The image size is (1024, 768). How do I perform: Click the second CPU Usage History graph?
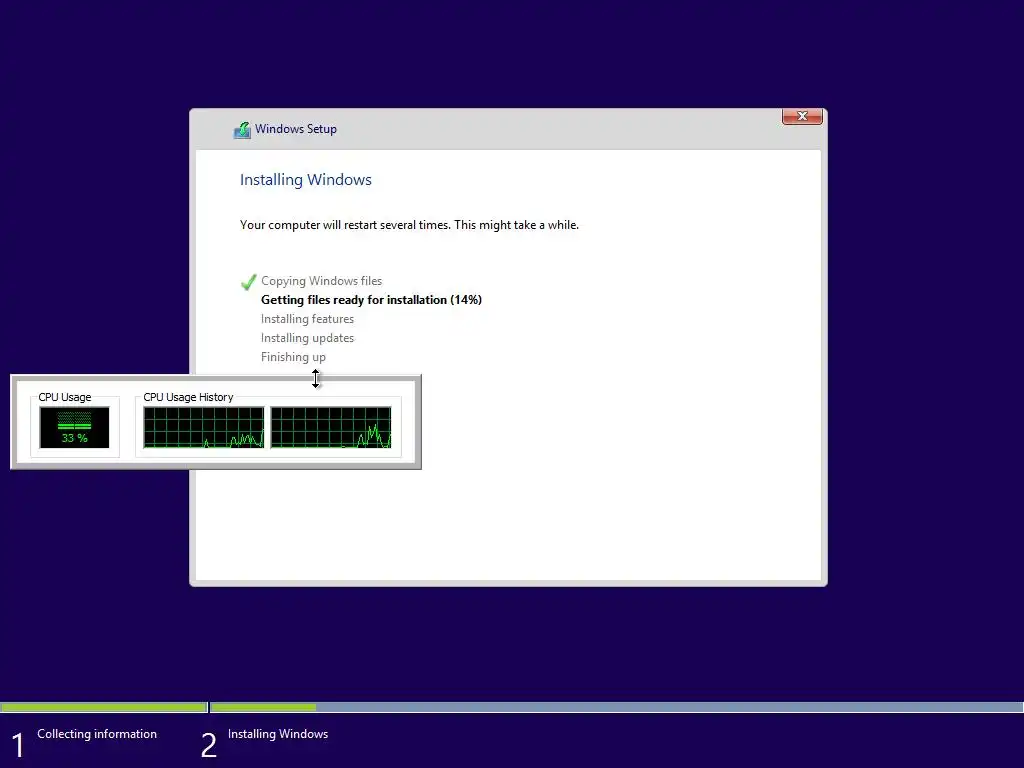tap(331, 428)
